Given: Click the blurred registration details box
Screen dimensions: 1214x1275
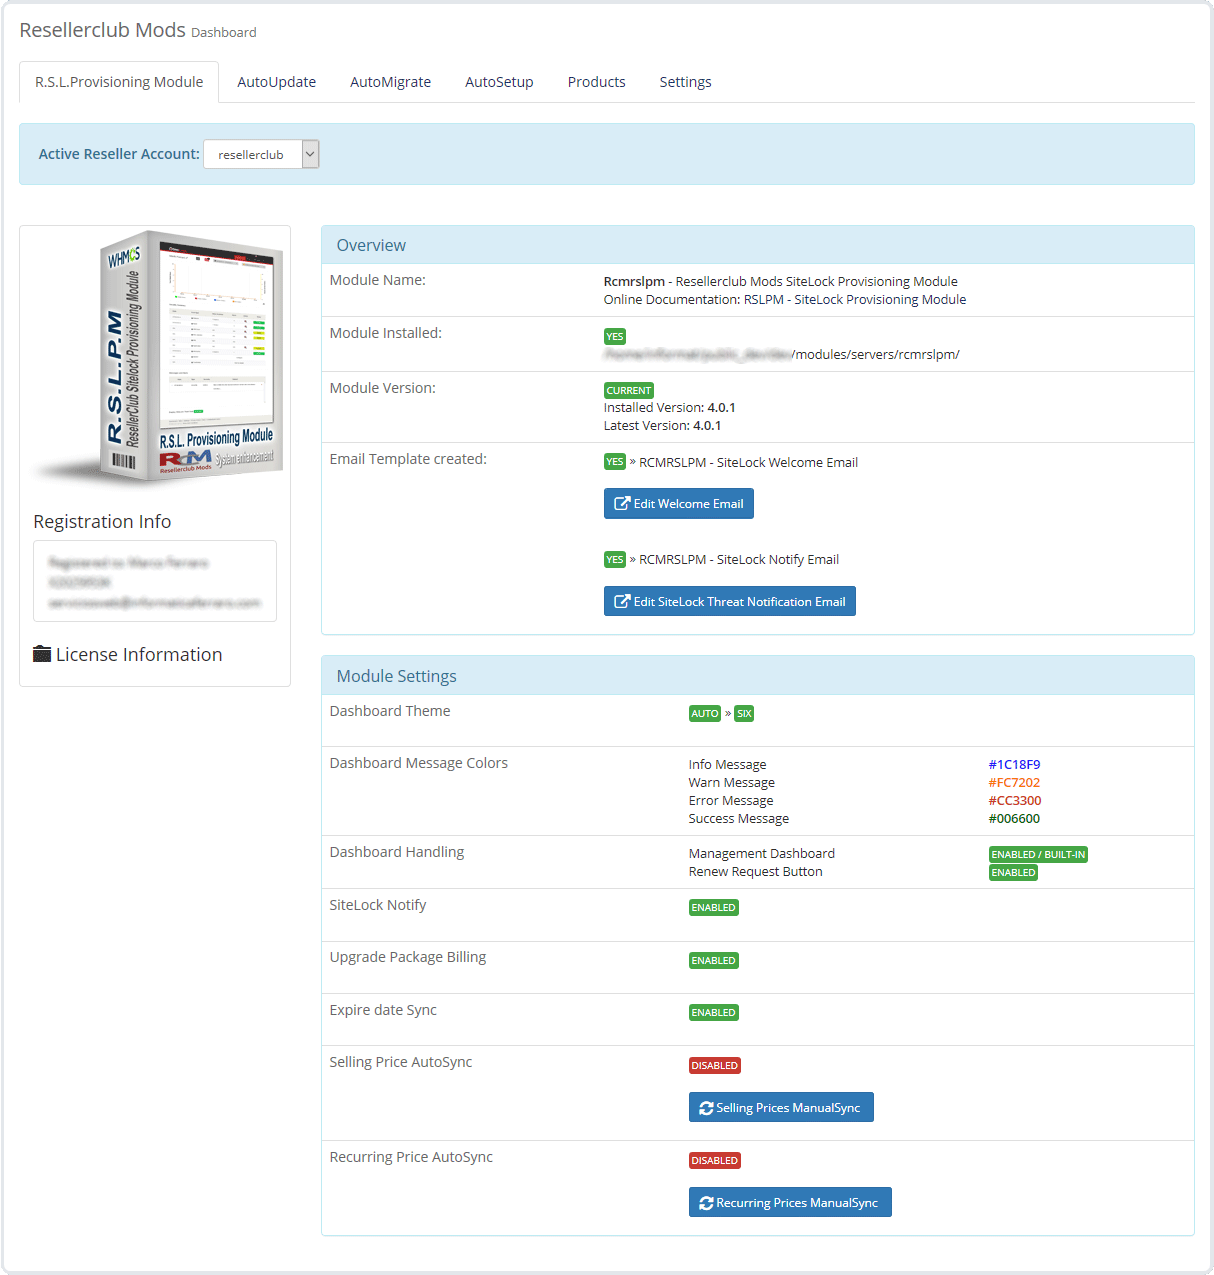Looking at the screenshot, I should pyautogui.click(x=155, y=582).
